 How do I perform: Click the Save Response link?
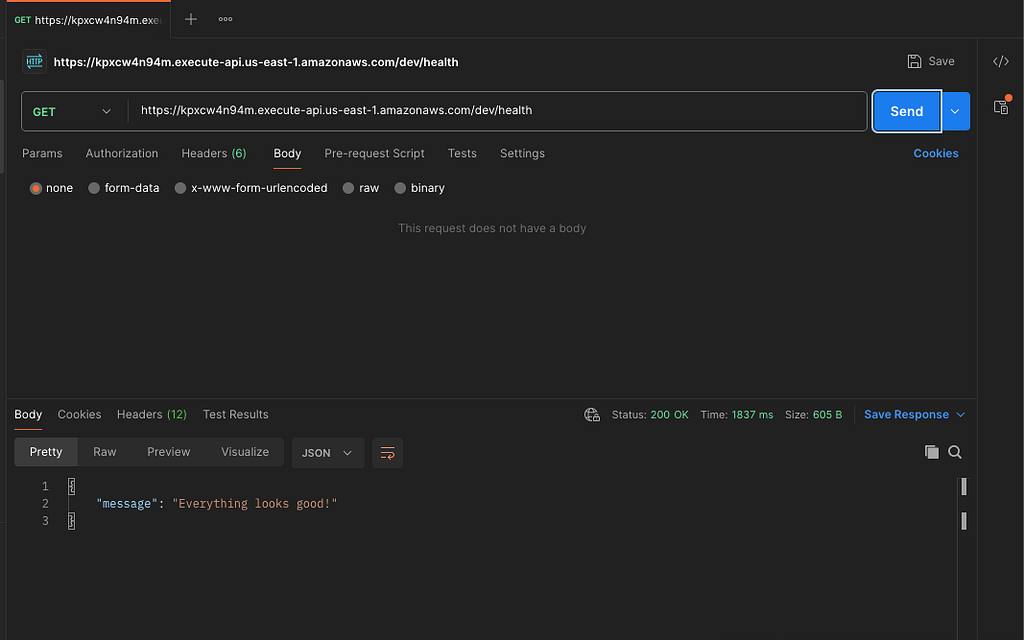coord(906,415)
